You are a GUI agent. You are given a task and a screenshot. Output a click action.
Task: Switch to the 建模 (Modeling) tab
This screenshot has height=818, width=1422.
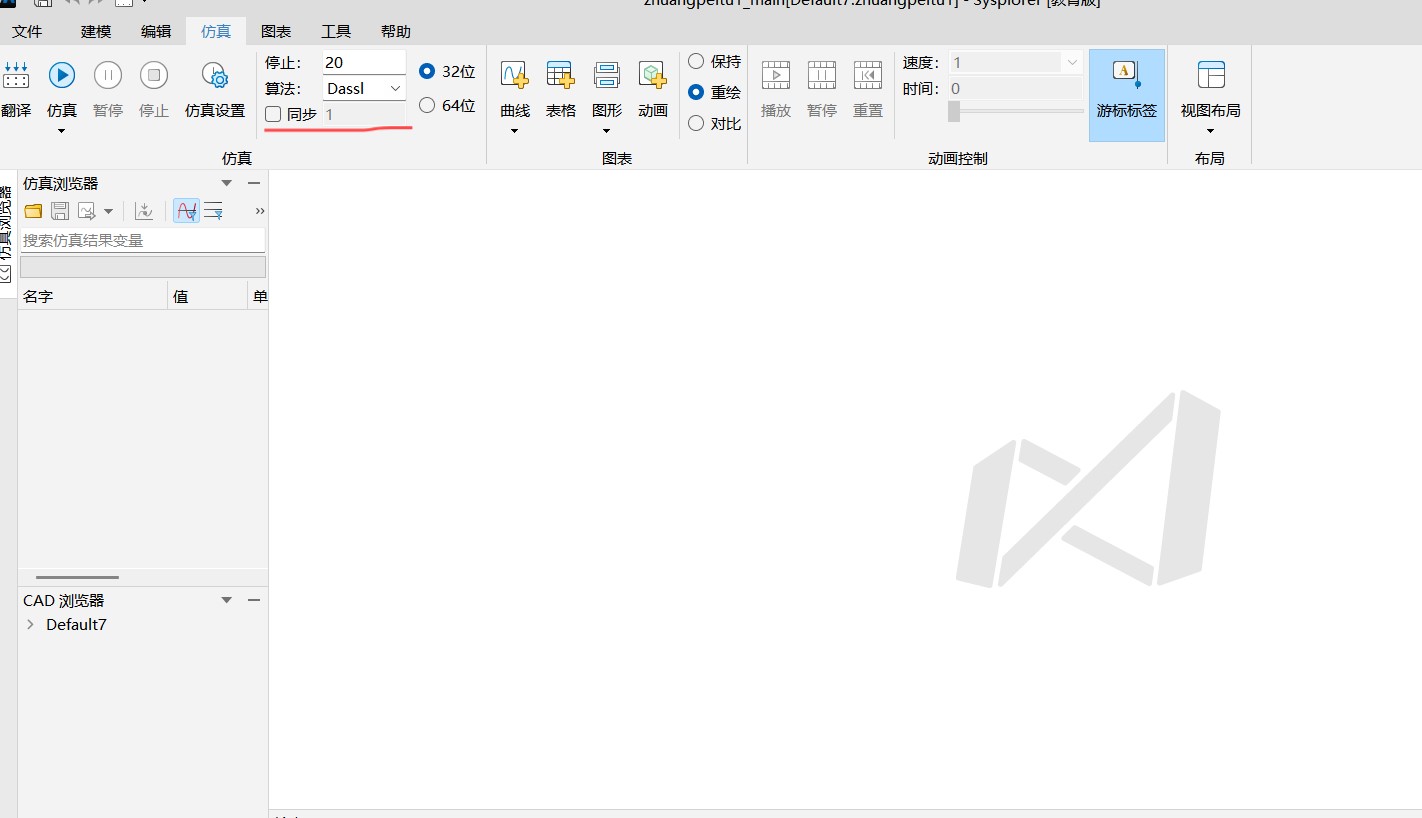(x=96, y=31)
